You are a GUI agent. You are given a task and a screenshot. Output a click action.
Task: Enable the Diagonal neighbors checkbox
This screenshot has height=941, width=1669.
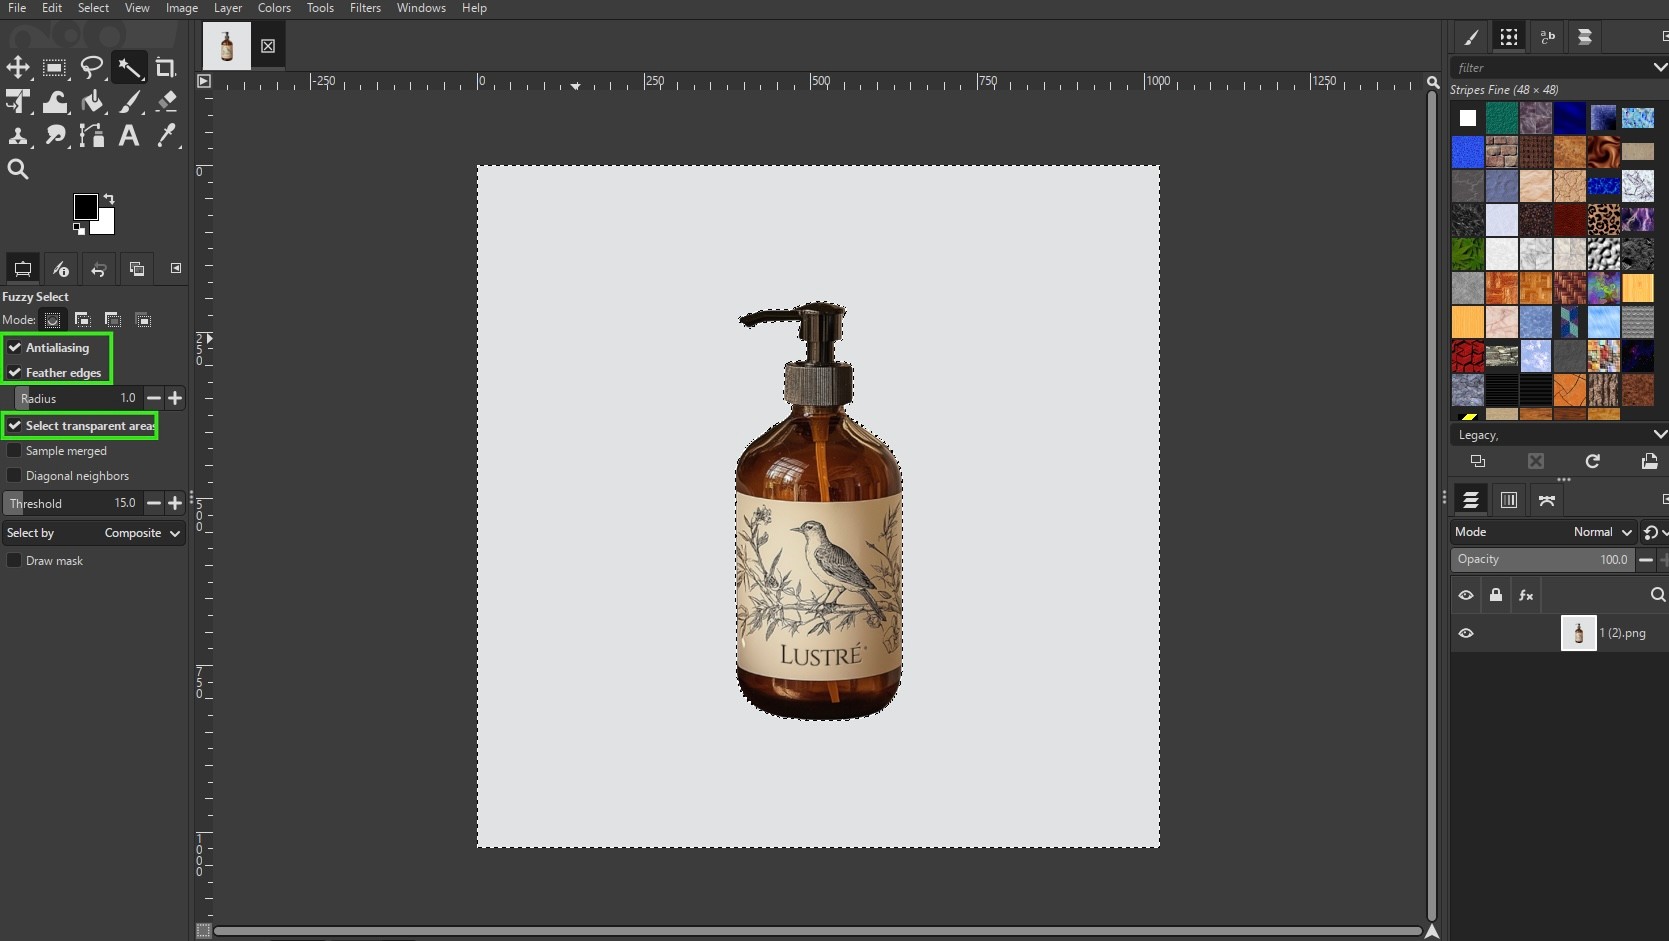coord(15,476)
